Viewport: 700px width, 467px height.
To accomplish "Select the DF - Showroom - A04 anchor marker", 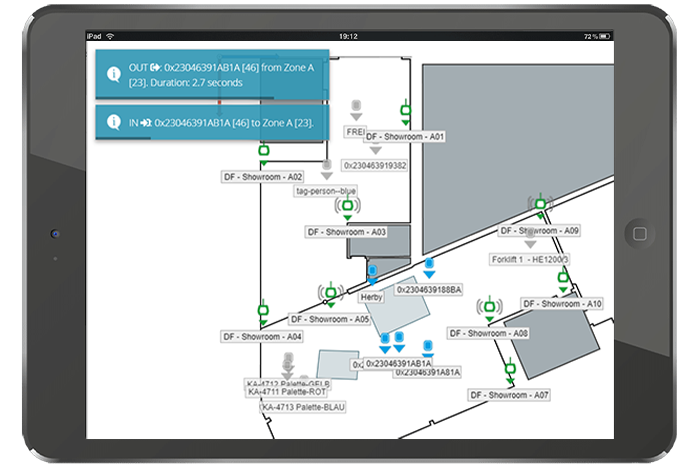I will click(263, 311).
